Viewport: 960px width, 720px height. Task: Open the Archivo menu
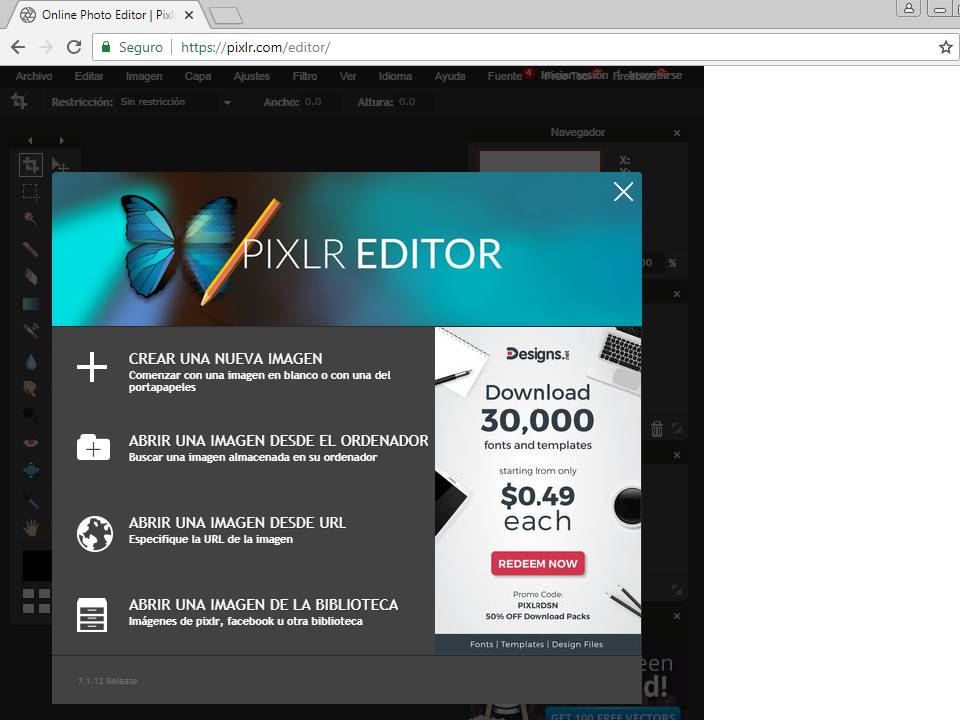click(x=34, y=76)
